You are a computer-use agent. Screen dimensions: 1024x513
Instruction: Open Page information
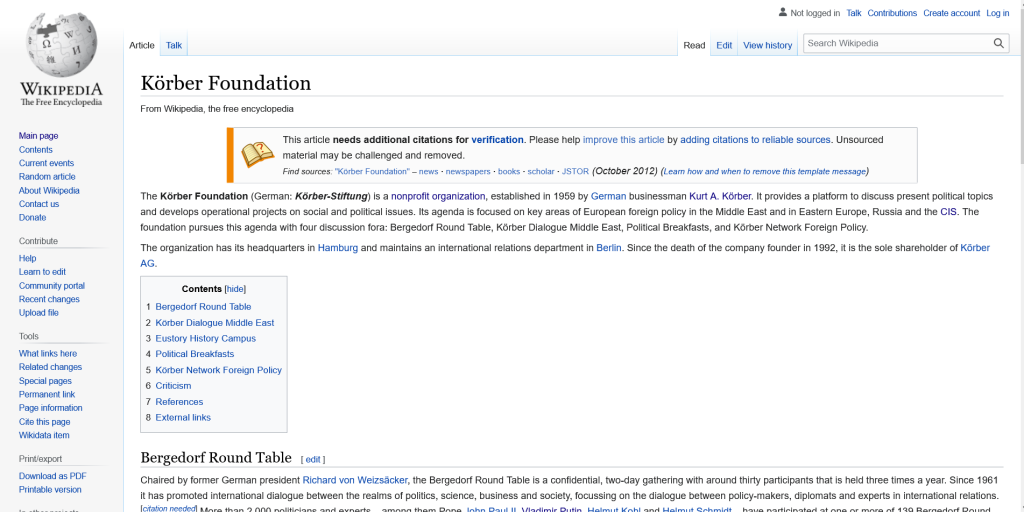tap(50, 407)
